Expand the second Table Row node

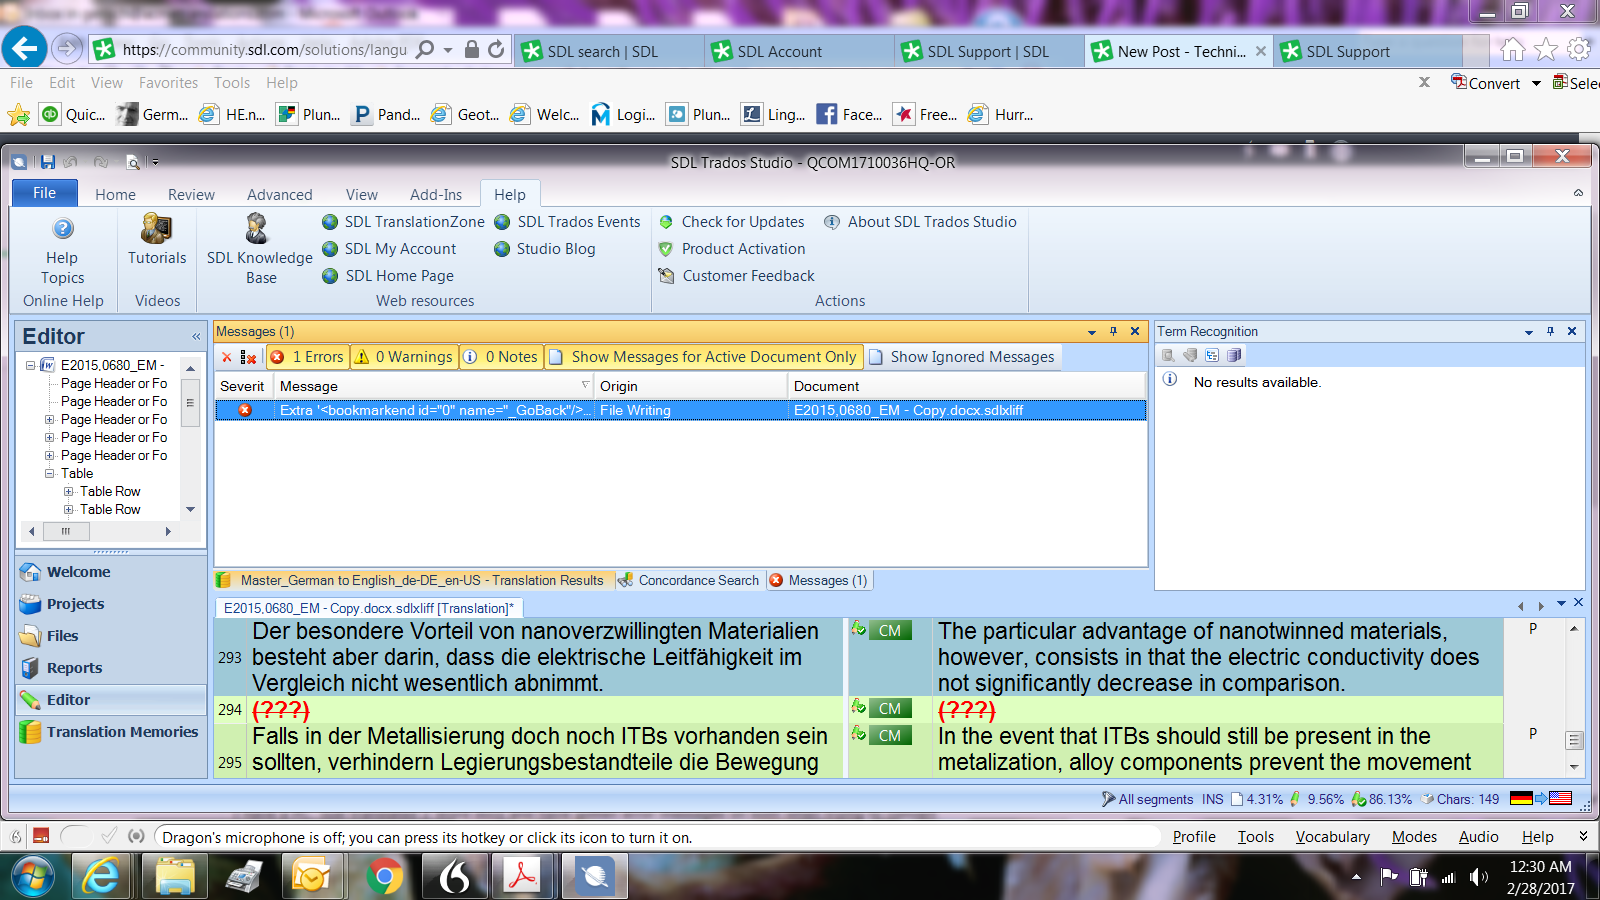(x=68, y=509)
